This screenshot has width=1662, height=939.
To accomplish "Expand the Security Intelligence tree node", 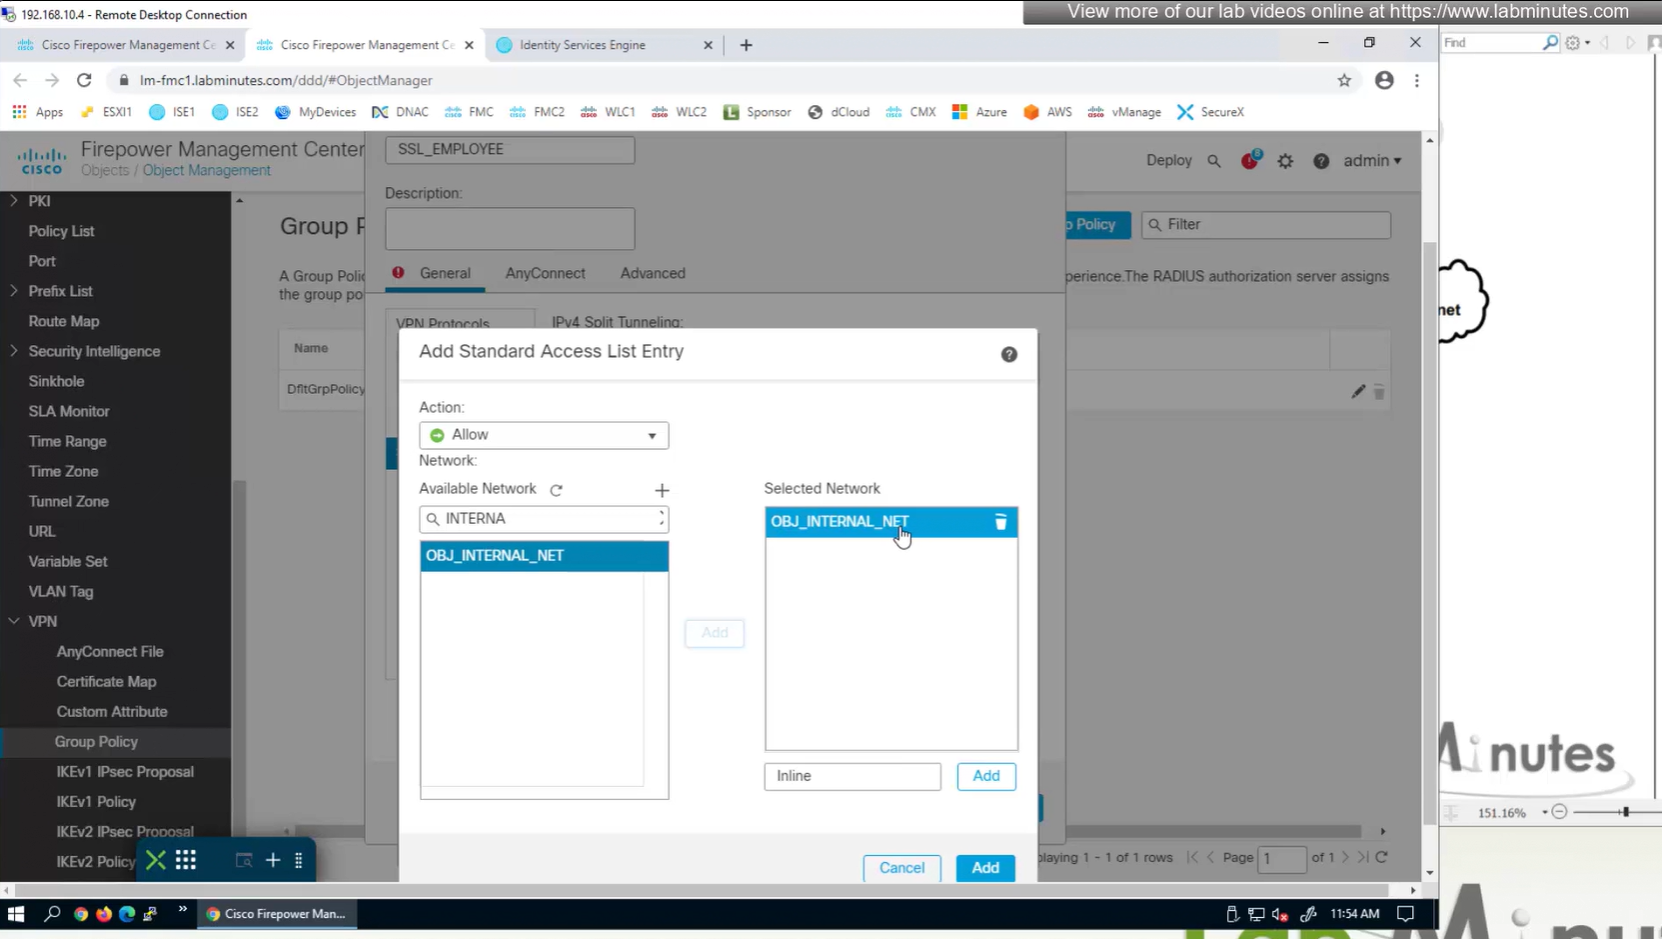I will tap(14, 351).
